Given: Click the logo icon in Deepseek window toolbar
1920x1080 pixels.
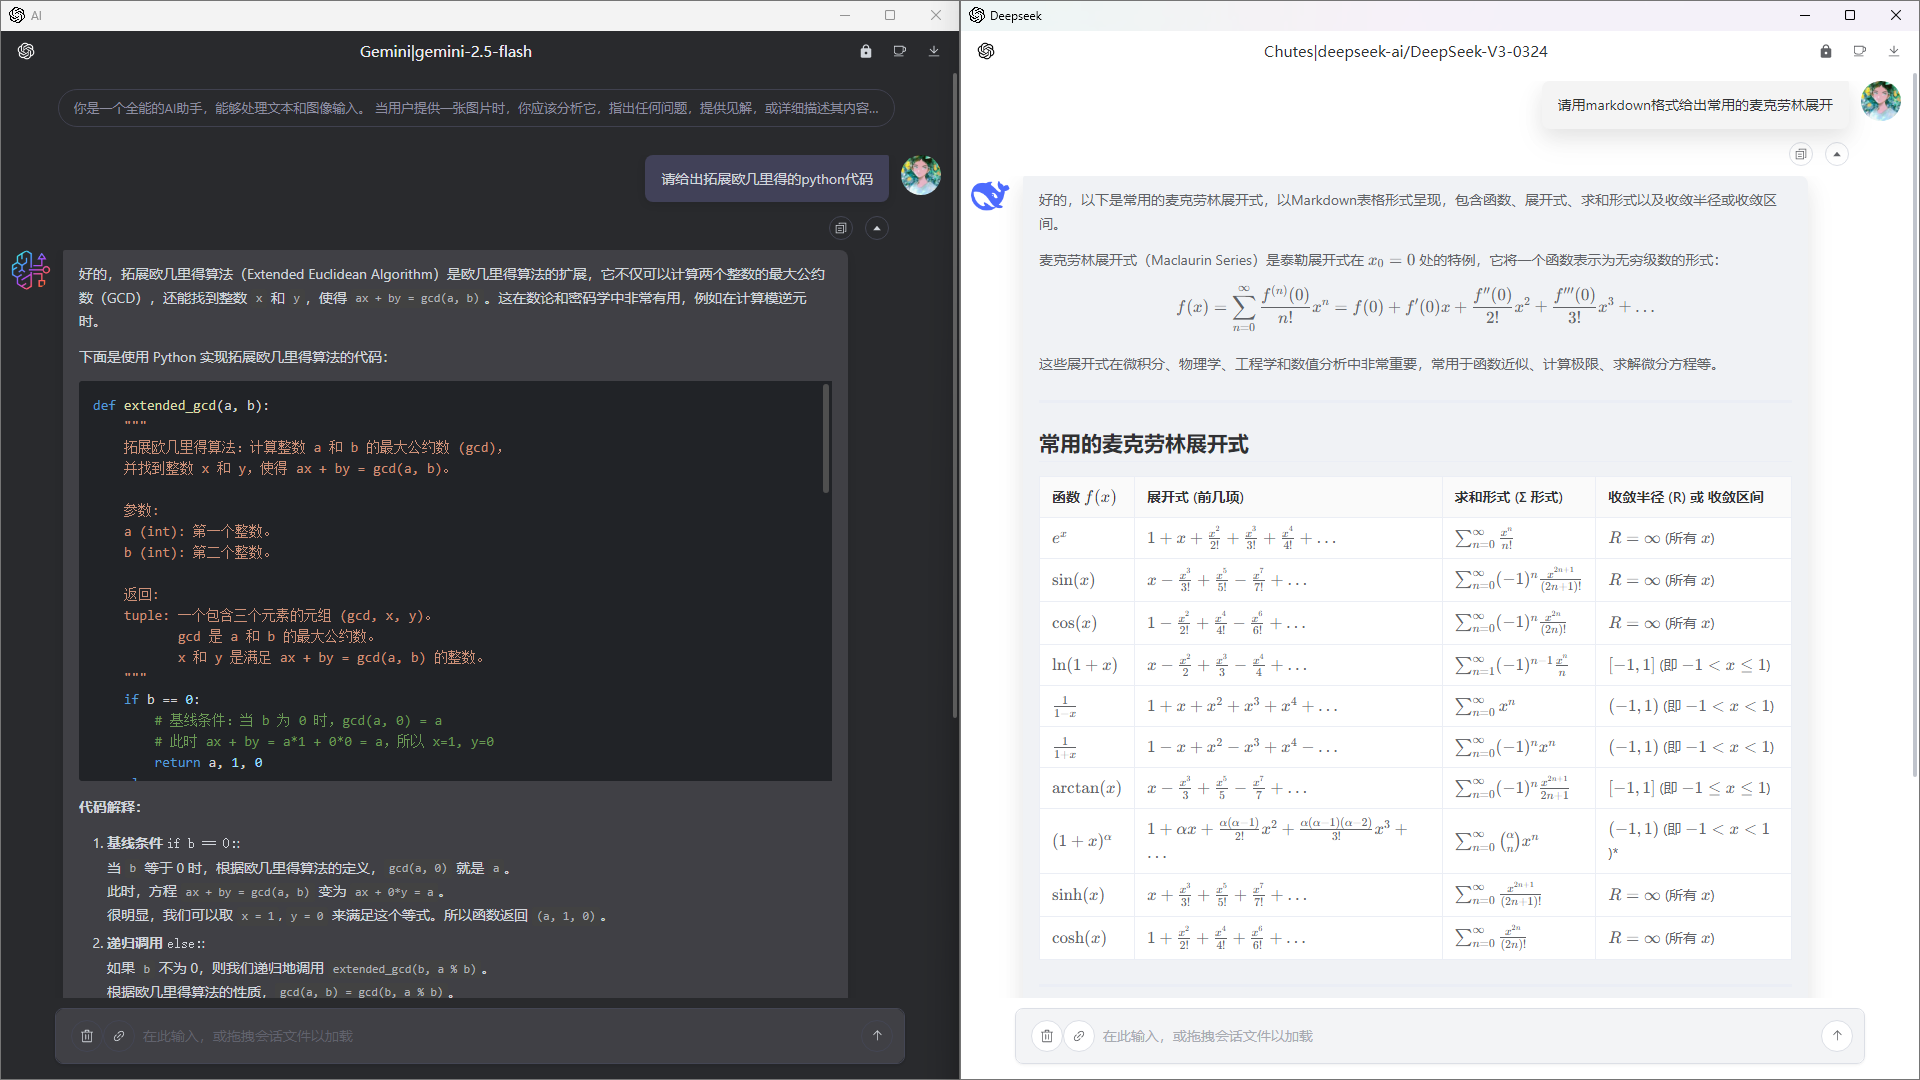Looking at the screenshot, I should [x=986, y=51].
